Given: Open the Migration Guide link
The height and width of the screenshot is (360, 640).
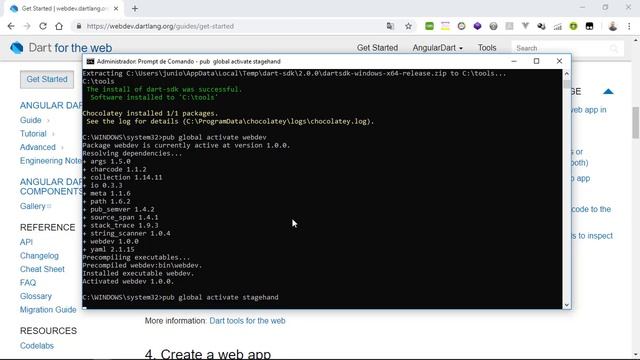Looking at the screenshot, I should 48,309.
